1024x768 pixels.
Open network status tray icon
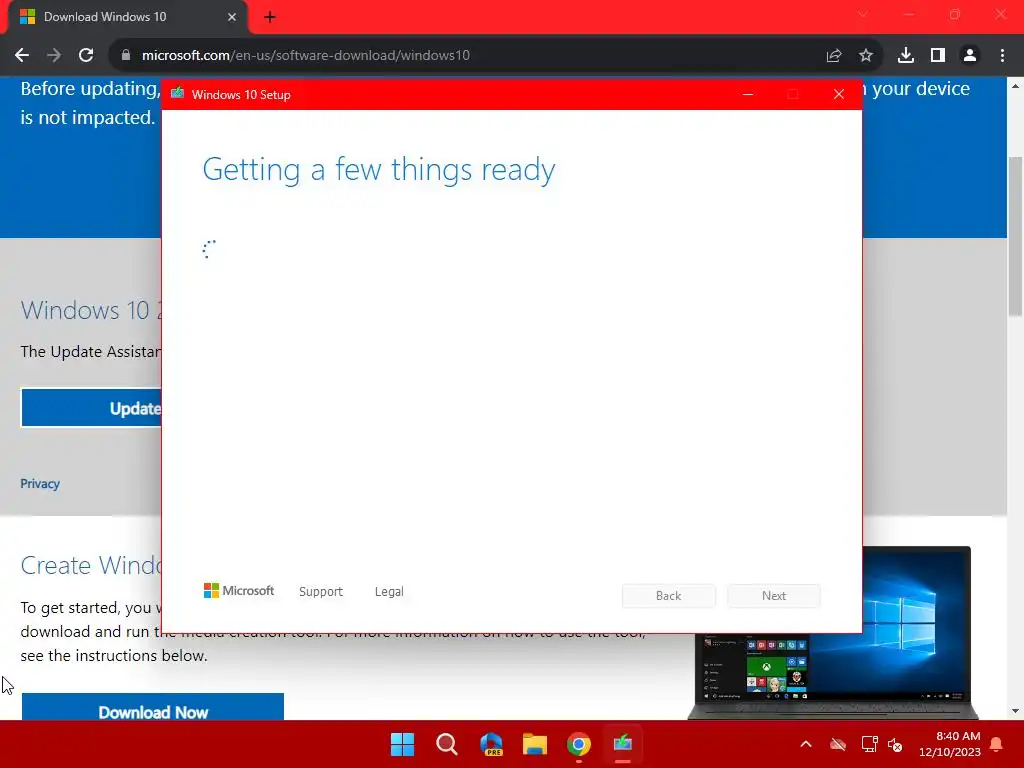[x=869, y=744]
